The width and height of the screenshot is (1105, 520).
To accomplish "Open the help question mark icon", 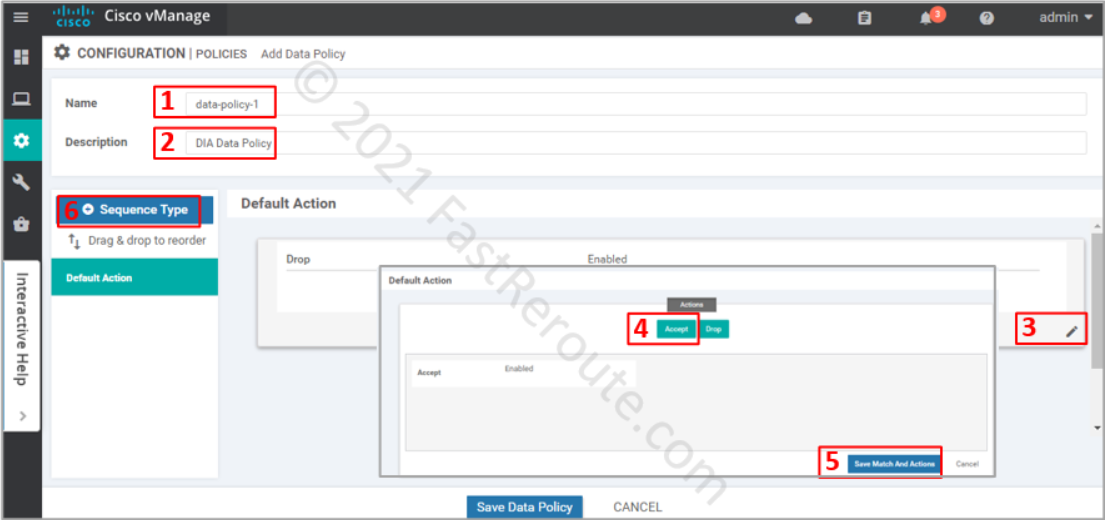I will tap(987, 18).
